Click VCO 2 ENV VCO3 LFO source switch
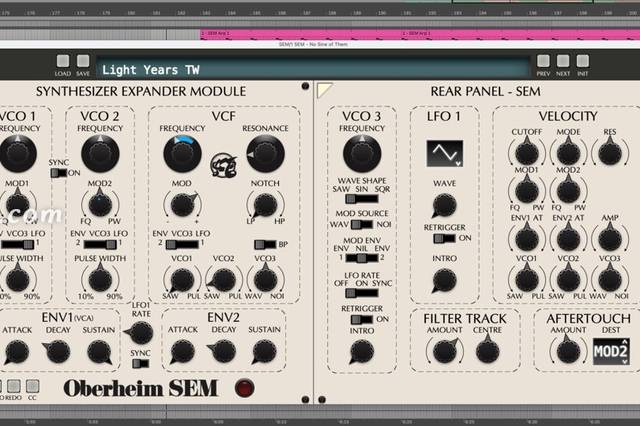The height and width of the screenshot is (426, 640). [x=100, y=244]
